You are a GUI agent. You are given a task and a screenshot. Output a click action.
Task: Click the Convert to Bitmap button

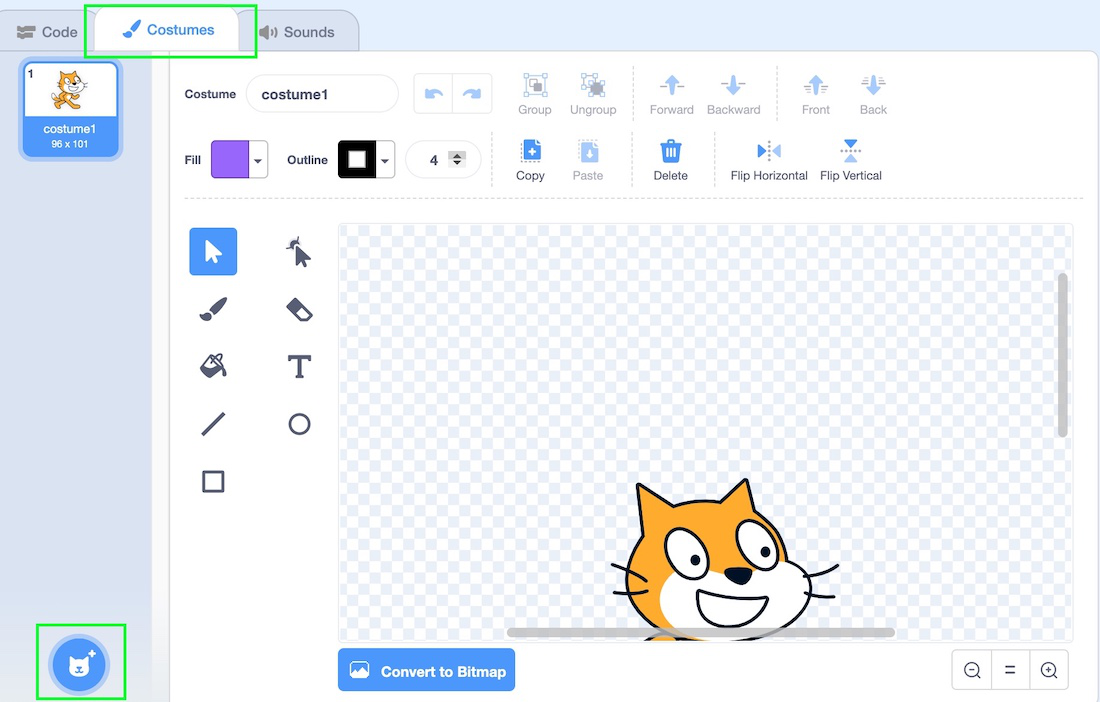pos(426,669)
